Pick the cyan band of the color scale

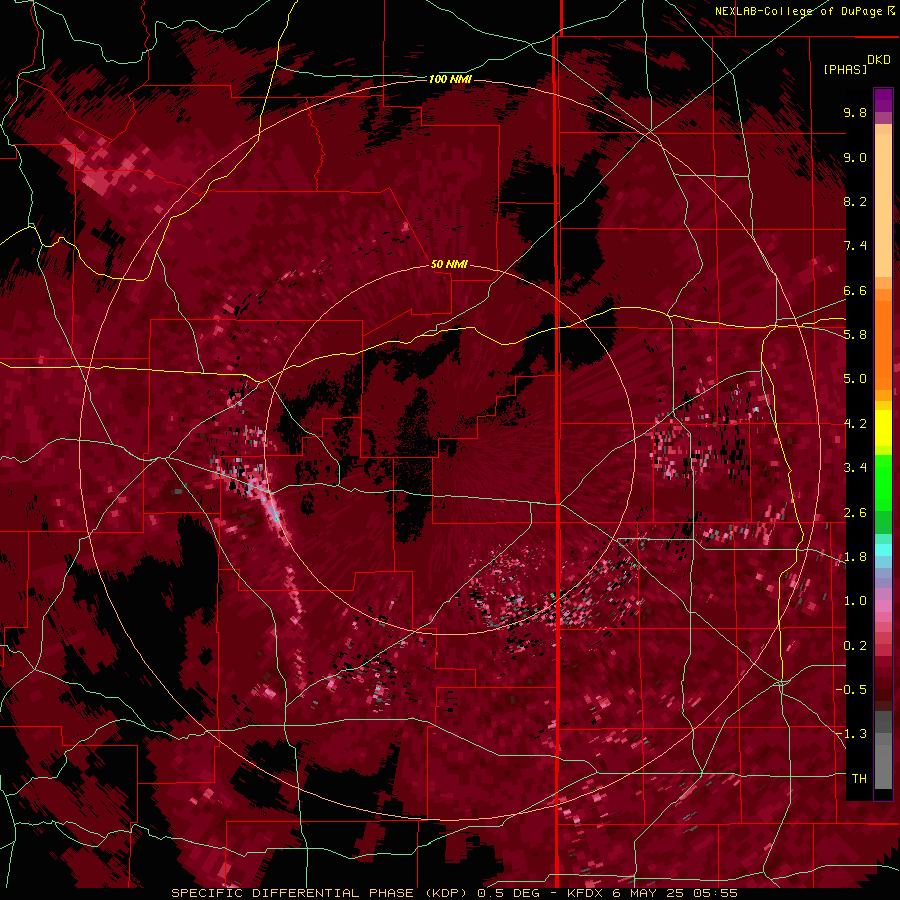[883, 550]
